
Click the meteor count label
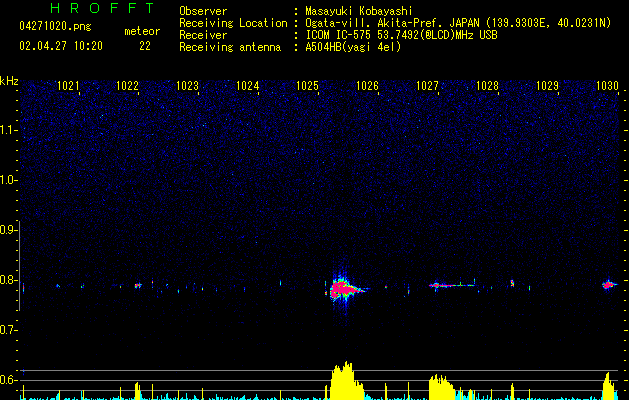(x=142, y=31)
